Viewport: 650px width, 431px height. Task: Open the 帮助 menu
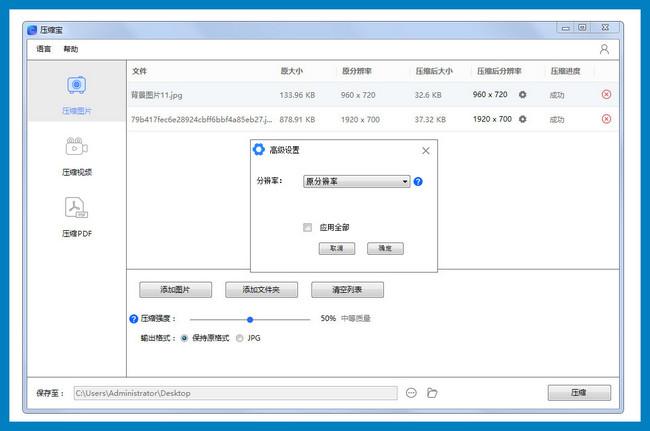[x=70, y=49]
